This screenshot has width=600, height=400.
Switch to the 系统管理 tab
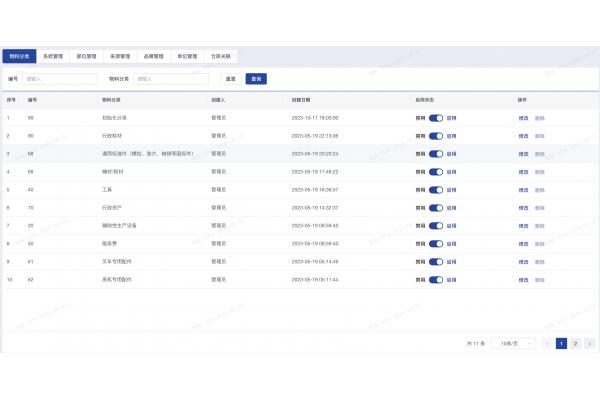[x=53, y=57]
